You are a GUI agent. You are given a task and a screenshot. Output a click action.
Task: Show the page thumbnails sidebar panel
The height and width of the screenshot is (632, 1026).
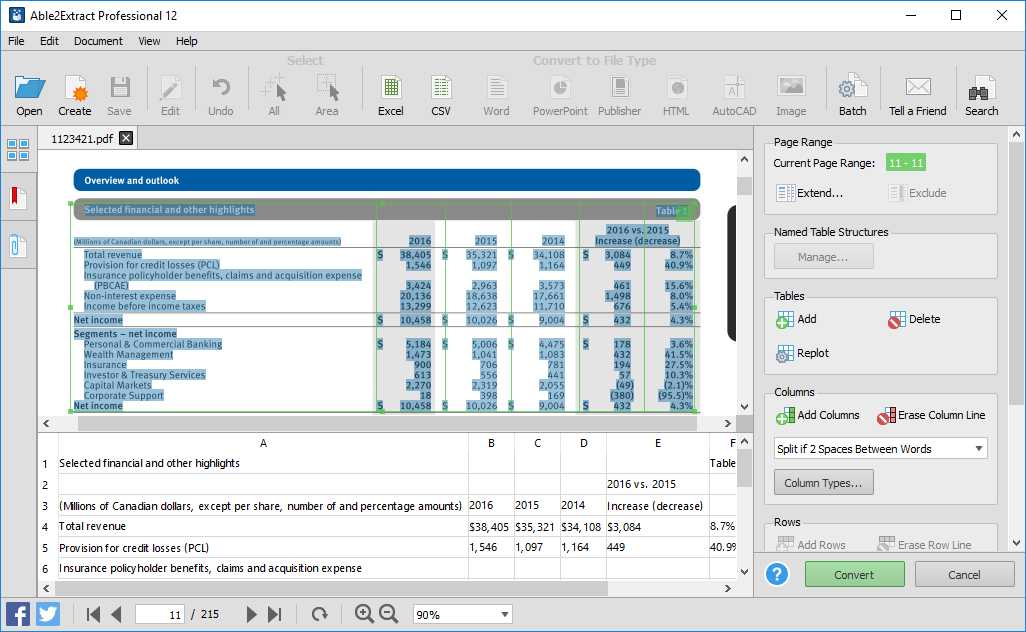coord(18,150)
